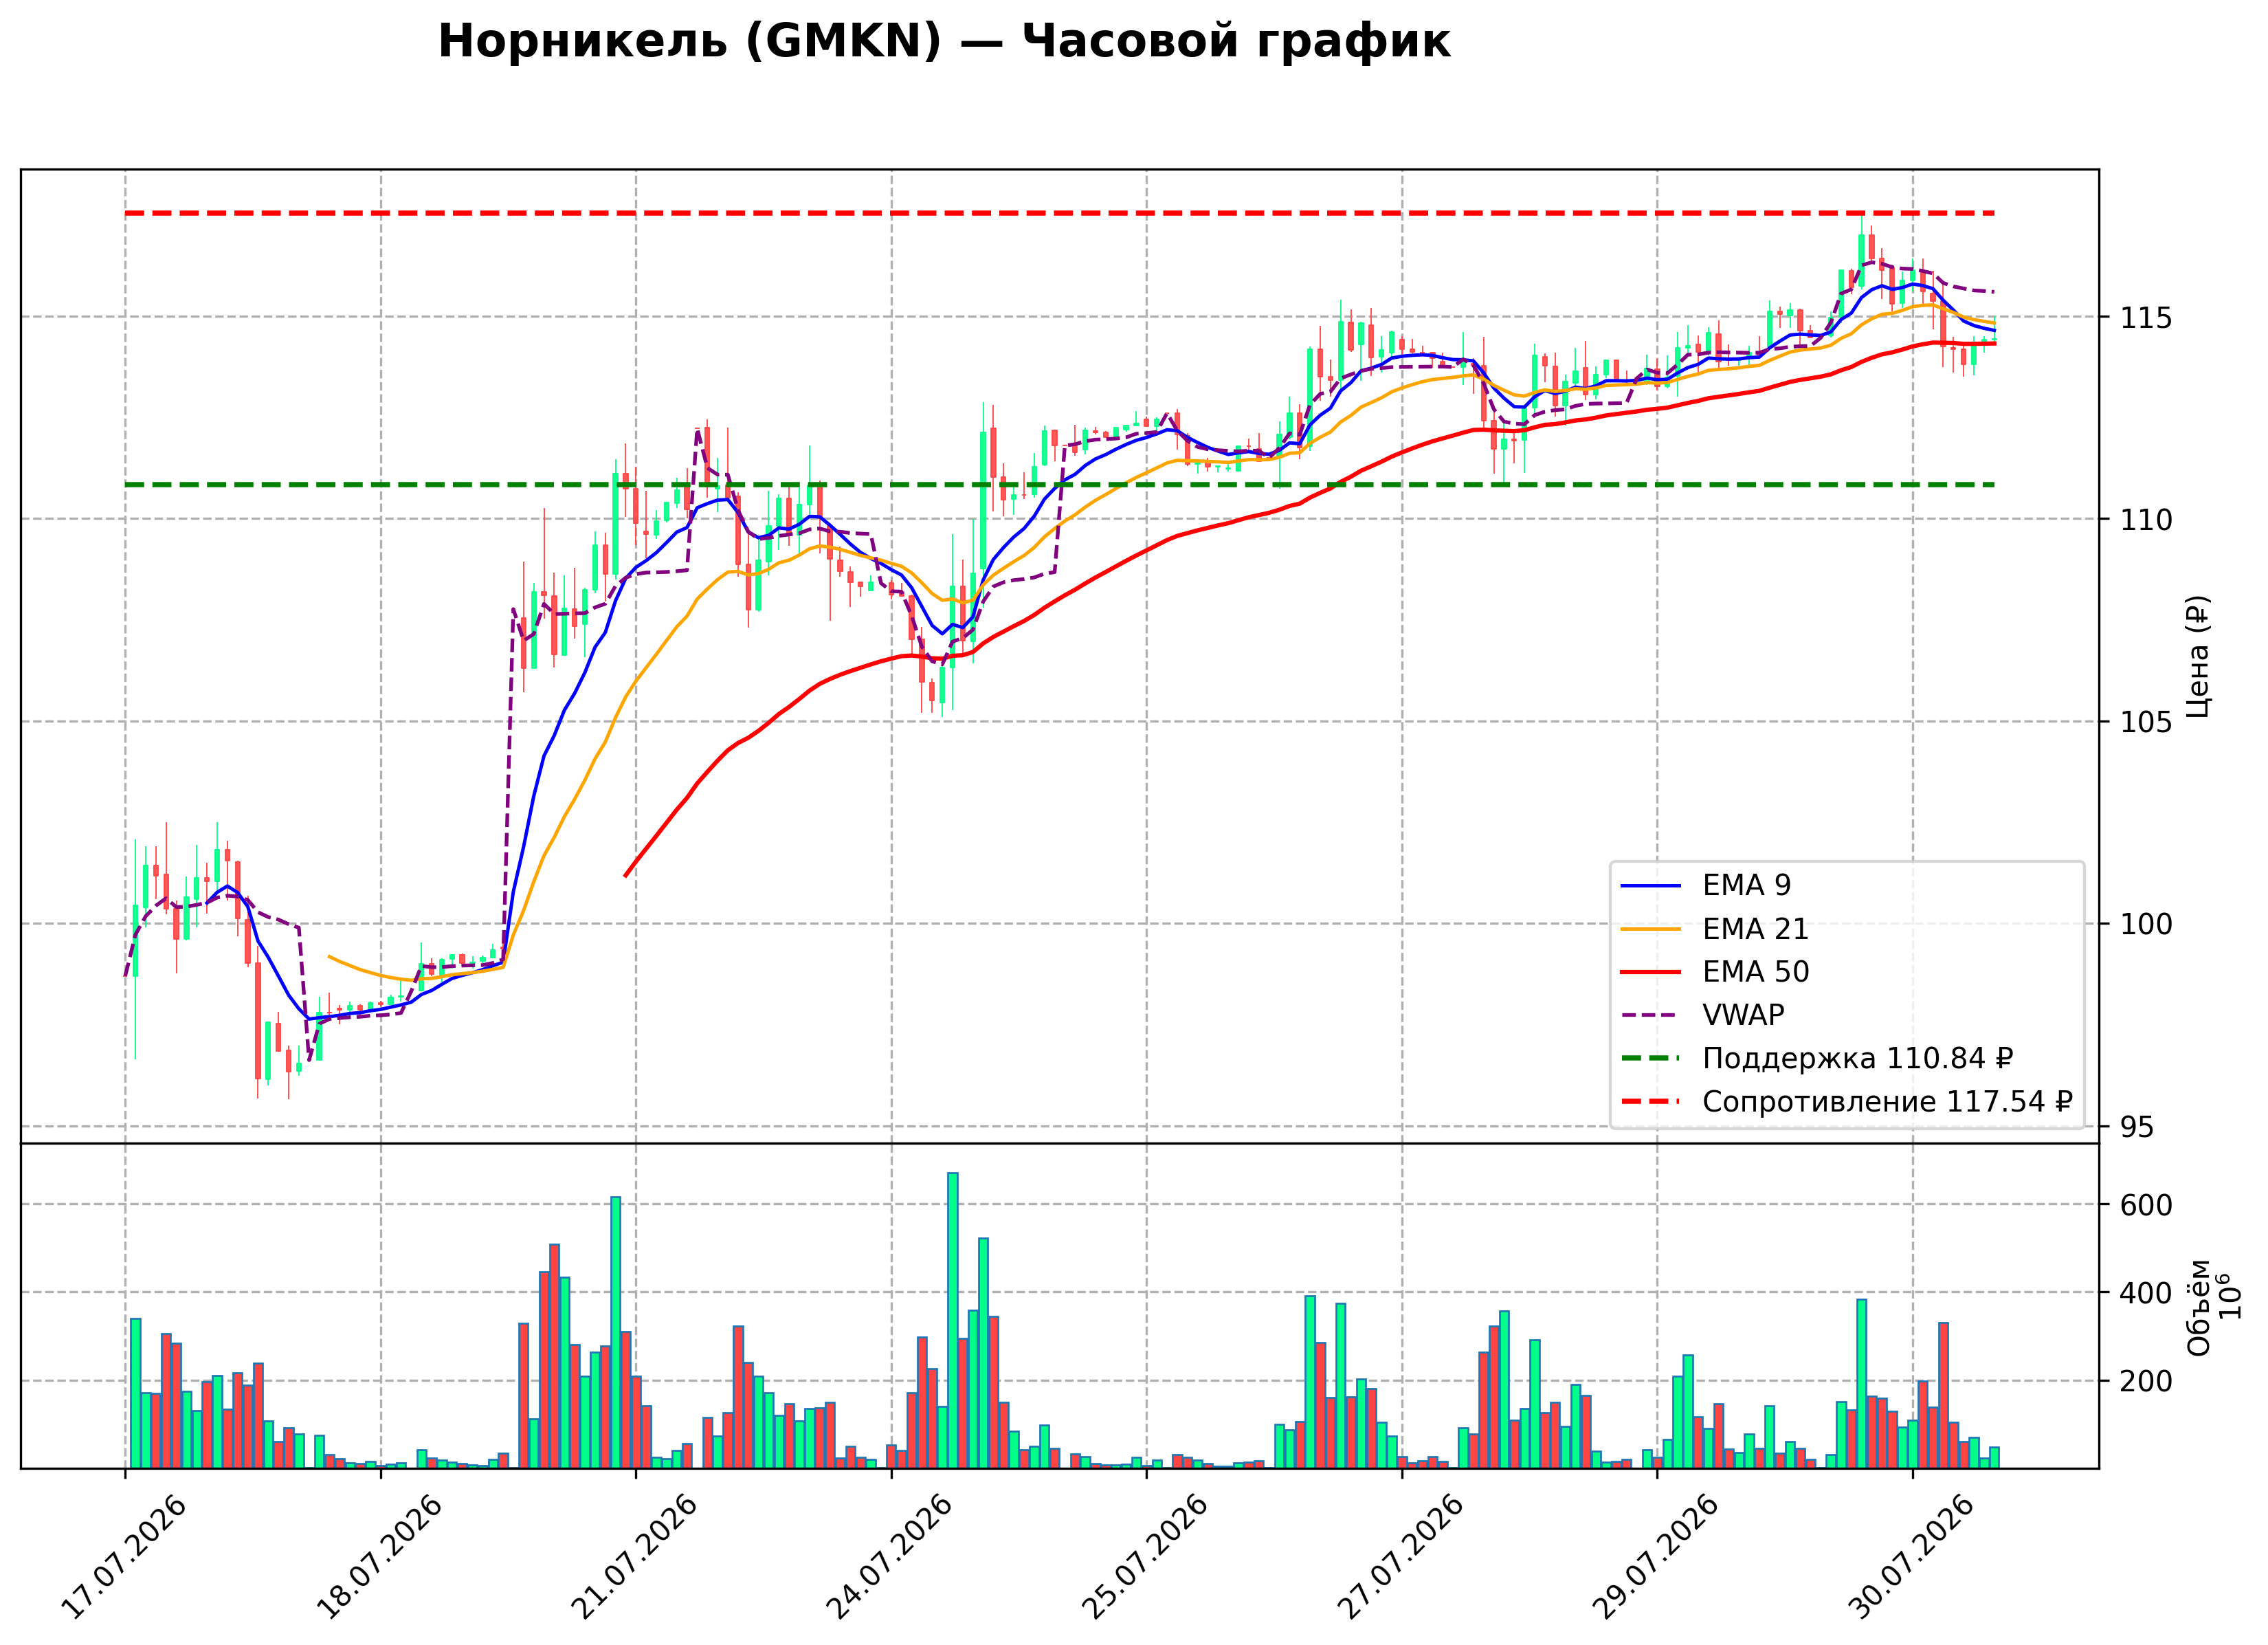Click the 105 price axis tick
This screenshot has height=1645, width=2268.
tap(2147, 722)
